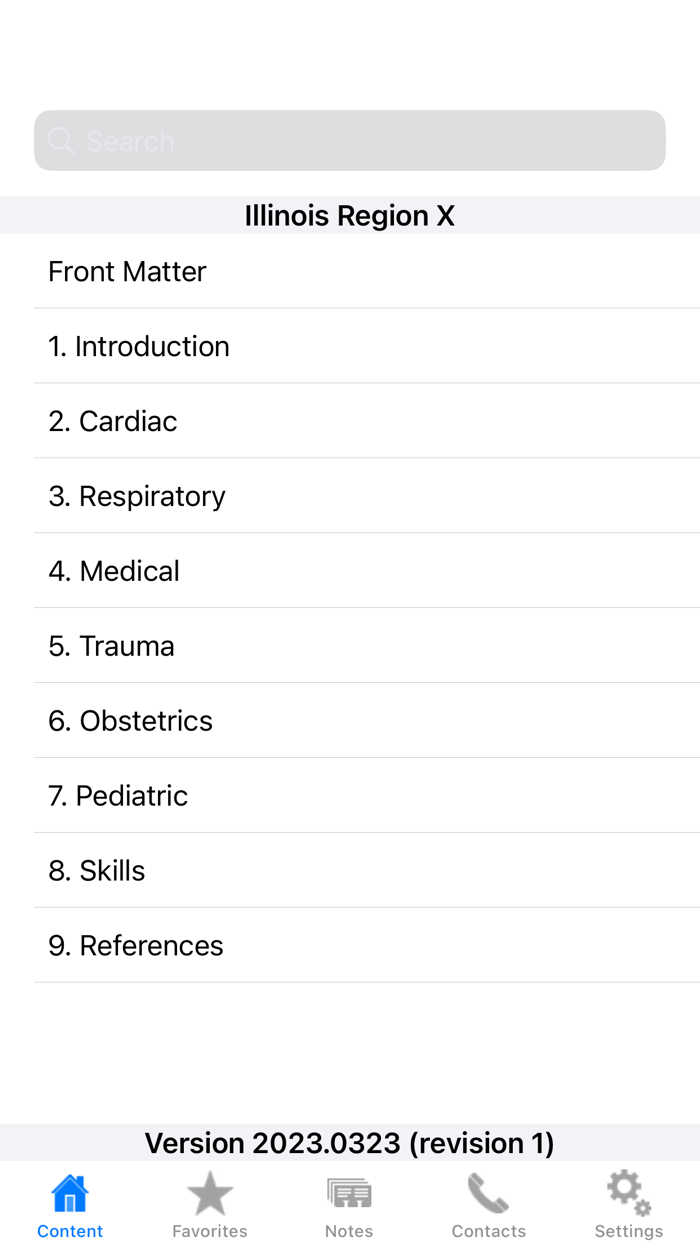Open the Content home icon

click(69, 1192)
